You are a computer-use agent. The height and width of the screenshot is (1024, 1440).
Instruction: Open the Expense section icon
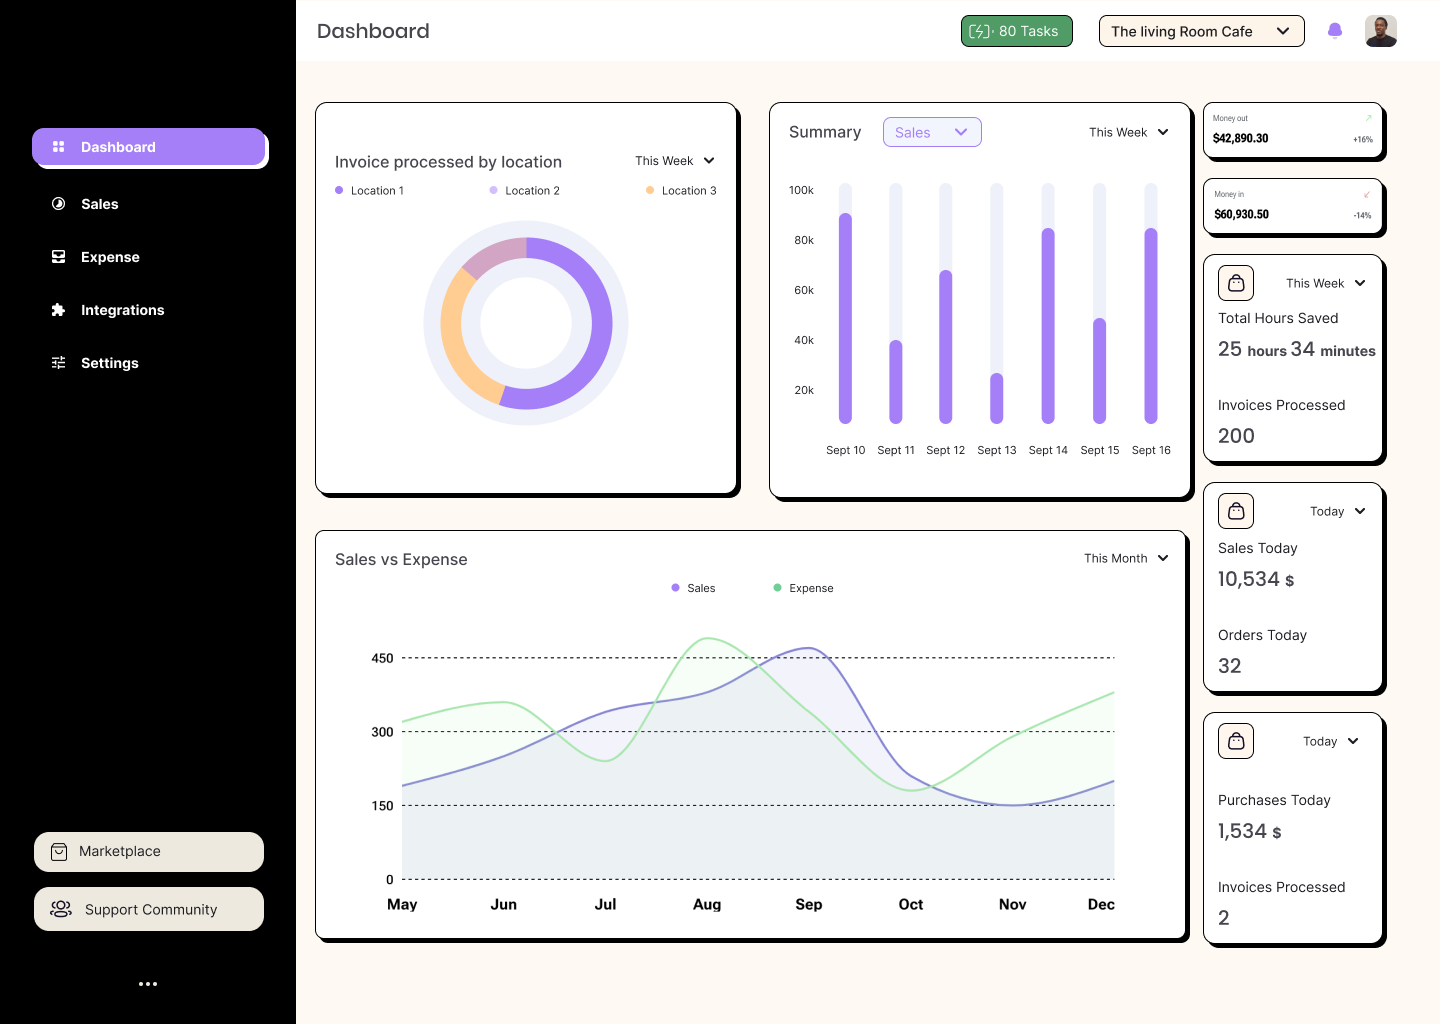point(59,257)
